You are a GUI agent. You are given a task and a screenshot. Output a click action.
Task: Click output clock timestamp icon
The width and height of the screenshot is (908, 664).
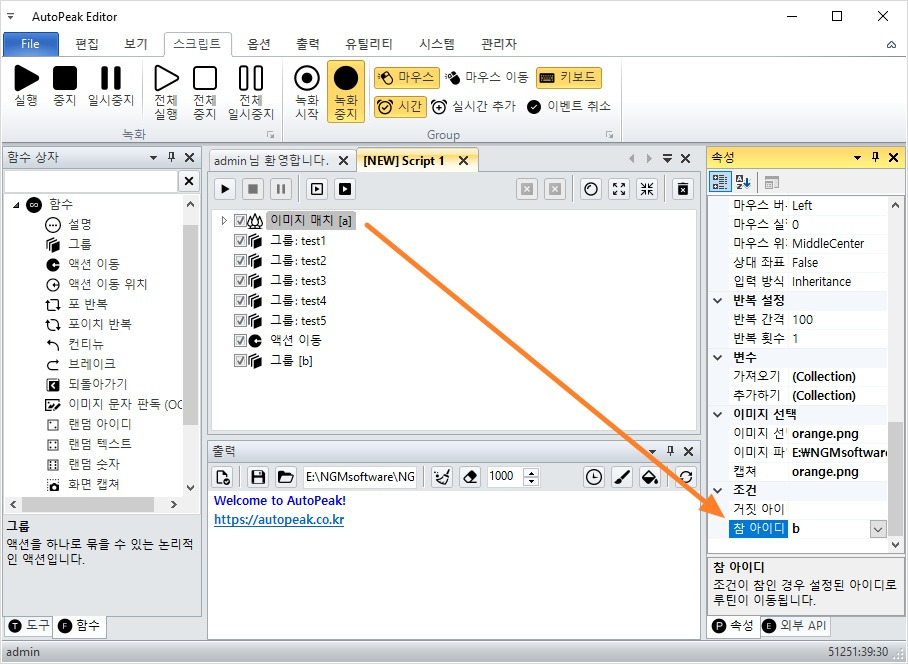point(594,477)
